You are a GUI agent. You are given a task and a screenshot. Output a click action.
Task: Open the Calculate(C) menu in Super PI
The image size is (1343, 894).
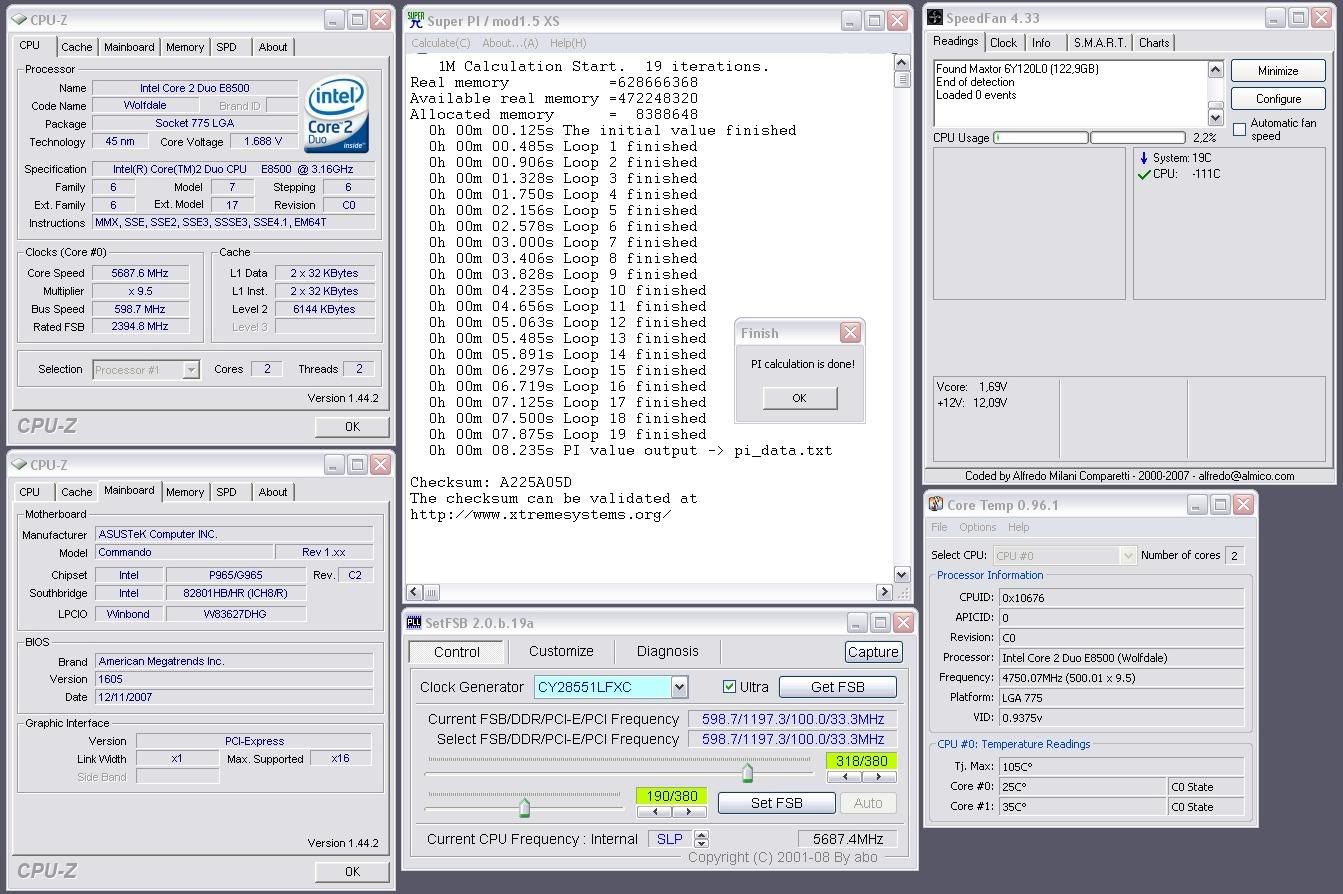(441, 43)
